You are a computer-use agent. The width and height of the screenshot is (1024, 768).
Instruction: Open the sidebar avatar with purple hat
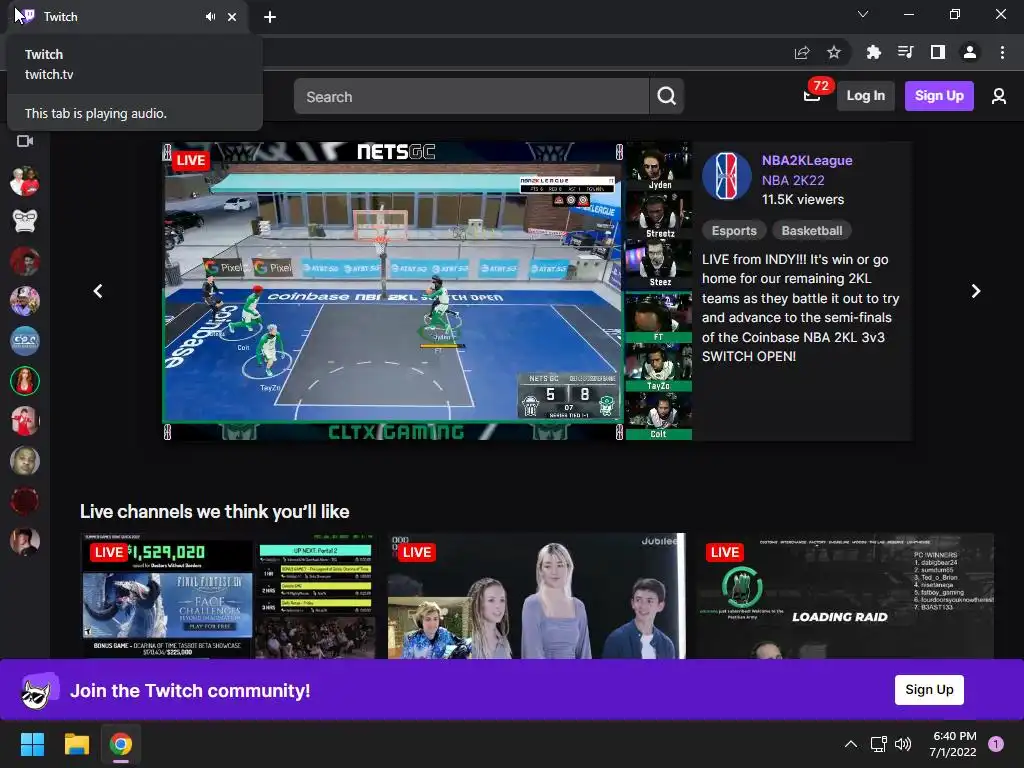click(25, 301)
